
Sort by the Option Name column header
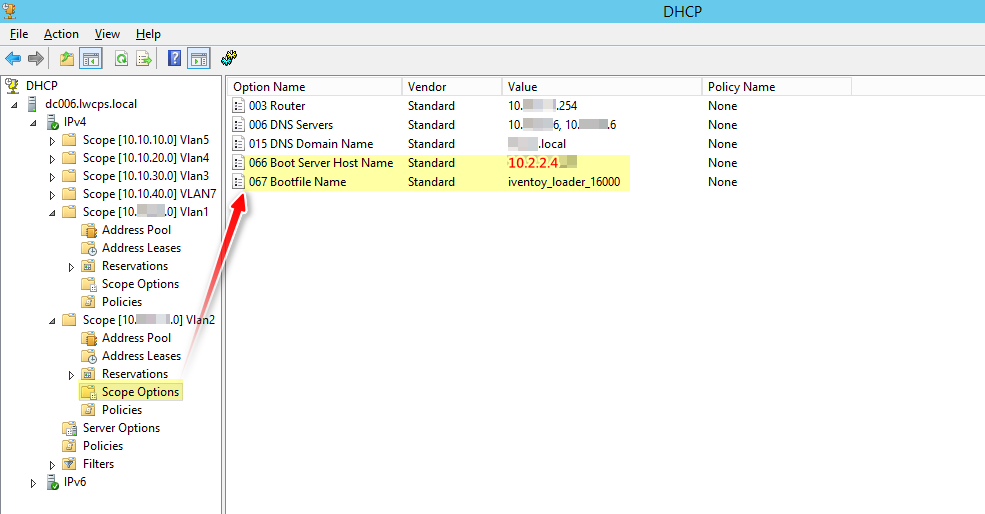tap(314, 87)
